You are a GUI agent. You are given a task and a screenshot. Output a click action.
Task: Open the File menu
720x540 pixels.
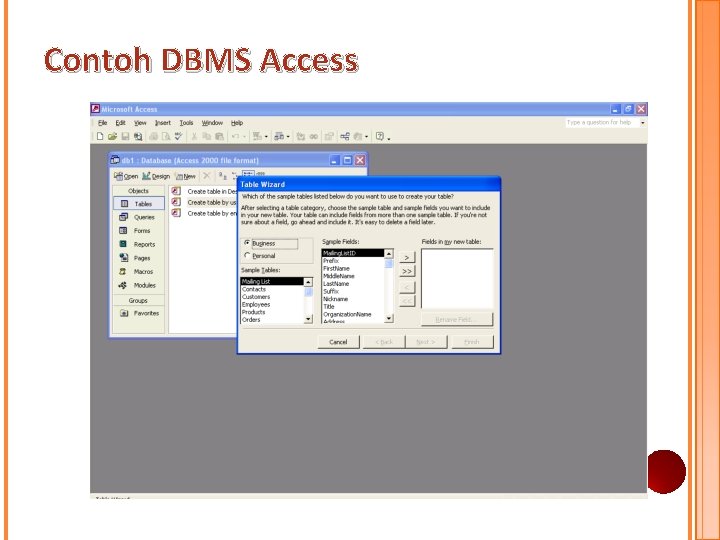tap(102, 123)
